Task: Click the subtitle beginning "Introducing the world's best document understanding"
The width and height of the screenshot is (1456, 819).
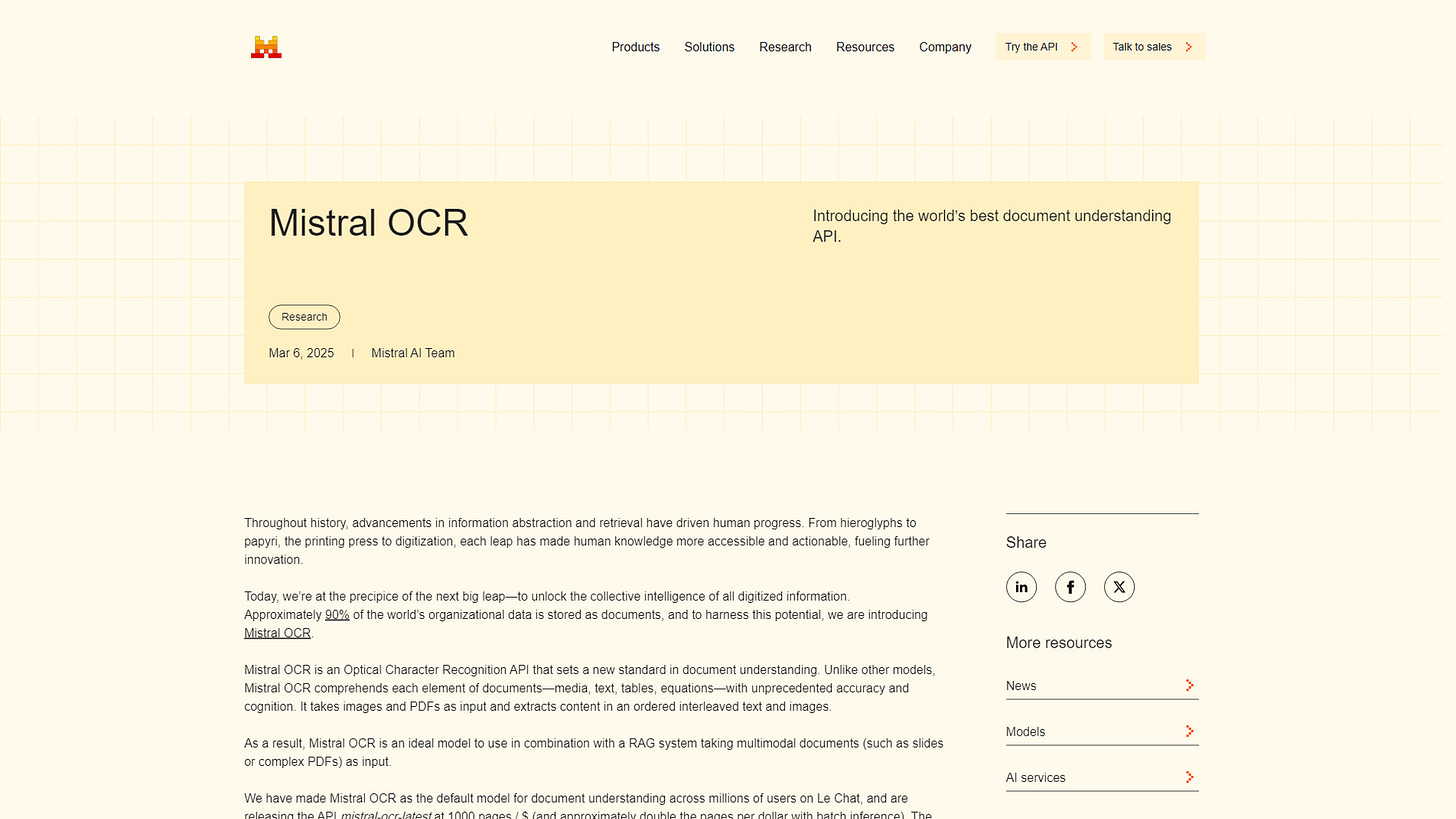Action: 992,226
